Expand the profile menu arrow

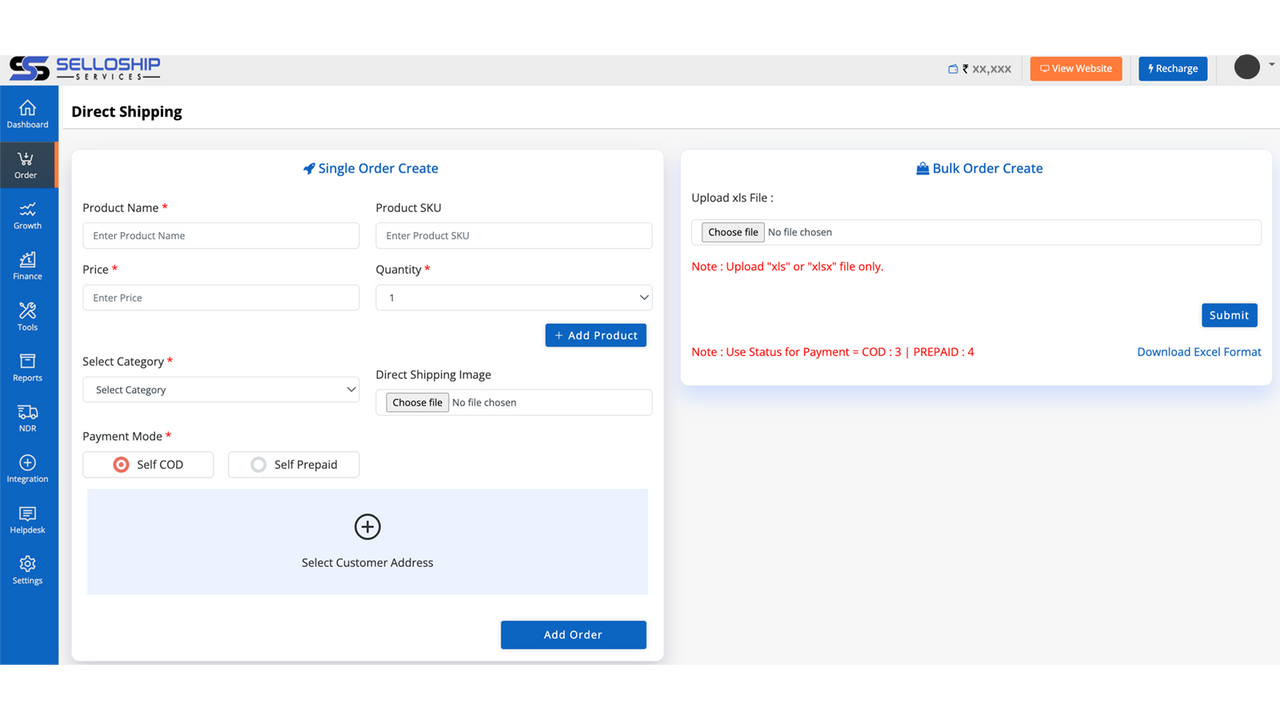pyautogui.click(x=1273, y=65)
